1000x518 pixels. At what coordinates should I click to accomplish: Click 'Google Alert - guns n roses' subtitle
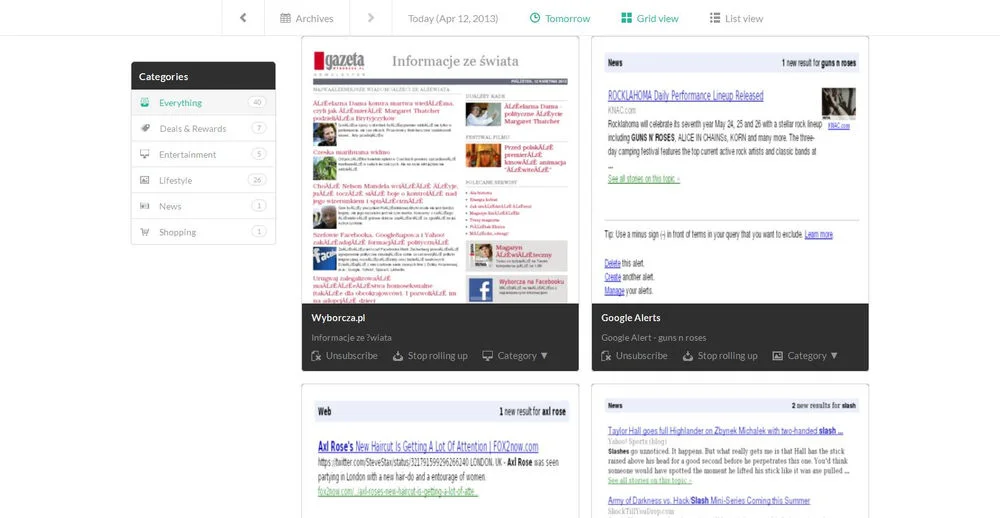pyautogui.click(x=654, y=338)
